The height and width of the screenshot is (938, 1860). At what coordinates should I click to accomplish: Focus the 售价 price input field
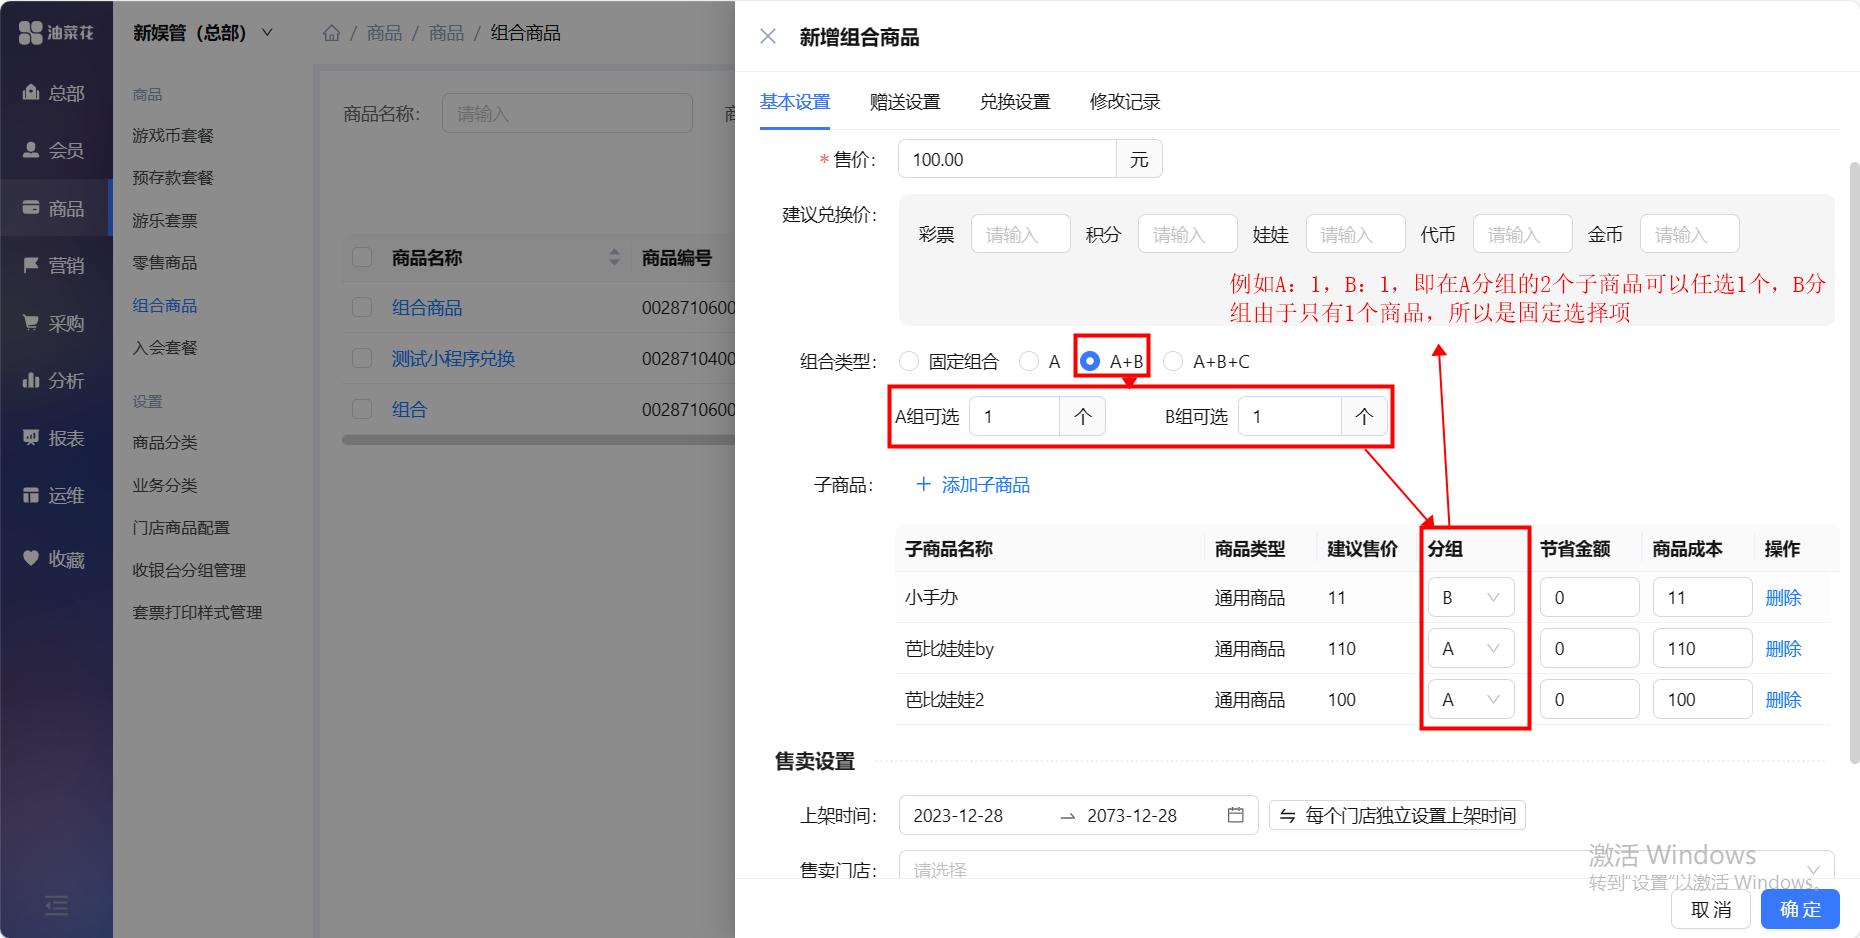[x=1007, y=159]
